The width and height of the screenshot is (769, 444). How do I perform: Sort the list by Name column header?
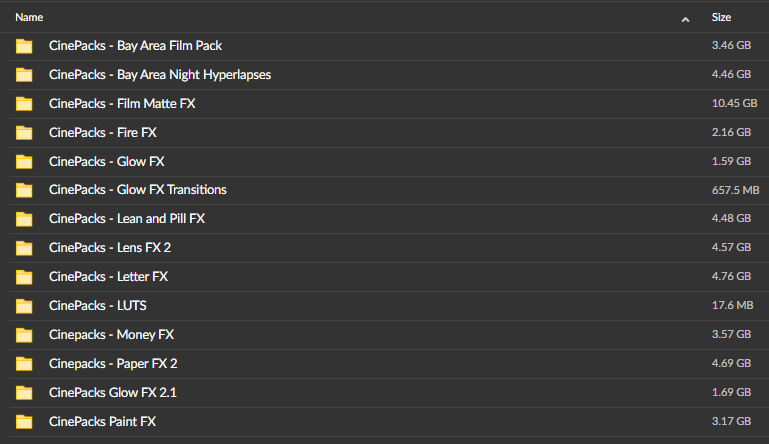pos(29,17)
